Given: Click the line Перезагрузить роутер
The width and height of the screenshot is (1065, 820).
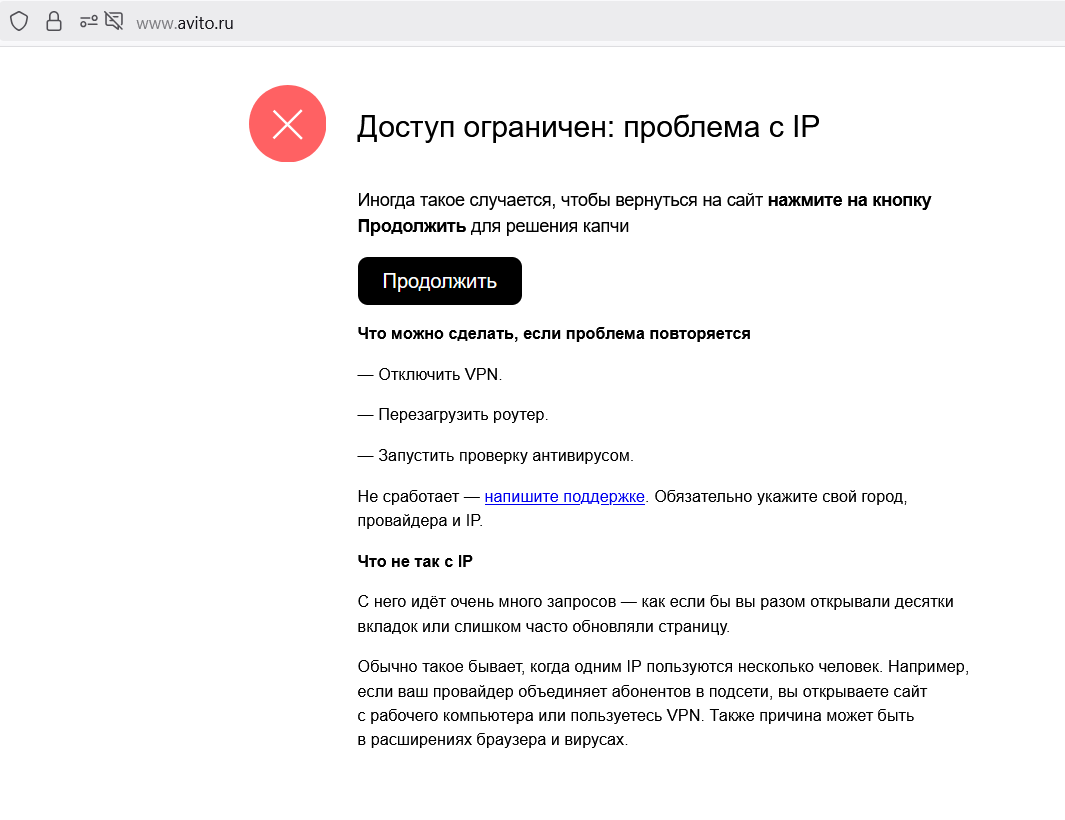Looking at the screenshot, I should coord(453,414).
